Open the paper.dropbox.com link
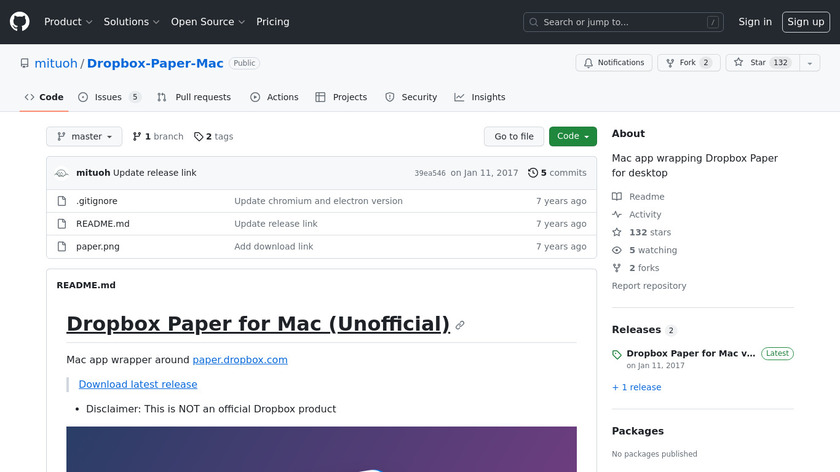The image size is (840, 472). coord(240,359)
